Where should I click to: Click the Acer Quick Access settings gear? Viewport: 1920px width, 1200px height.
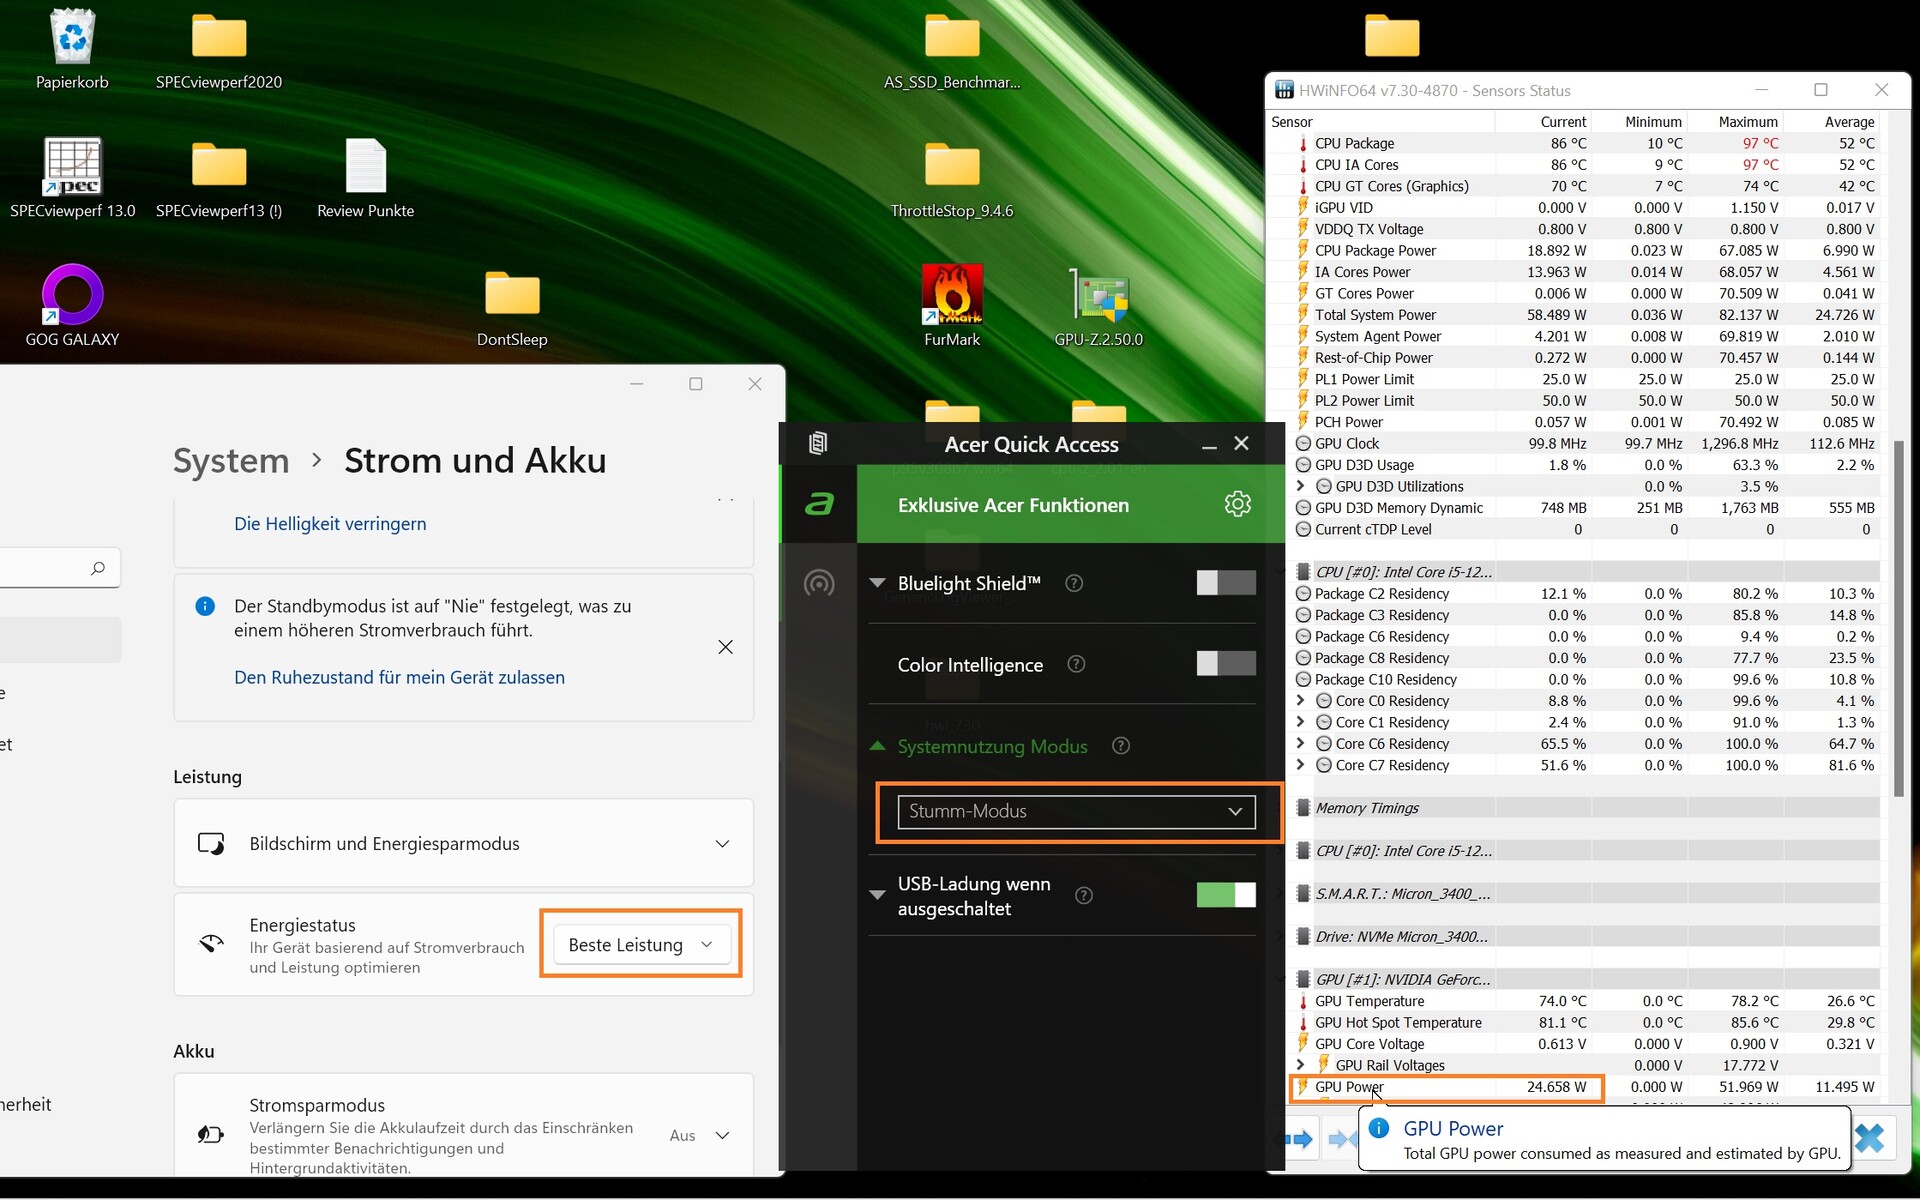(1237, 504)
